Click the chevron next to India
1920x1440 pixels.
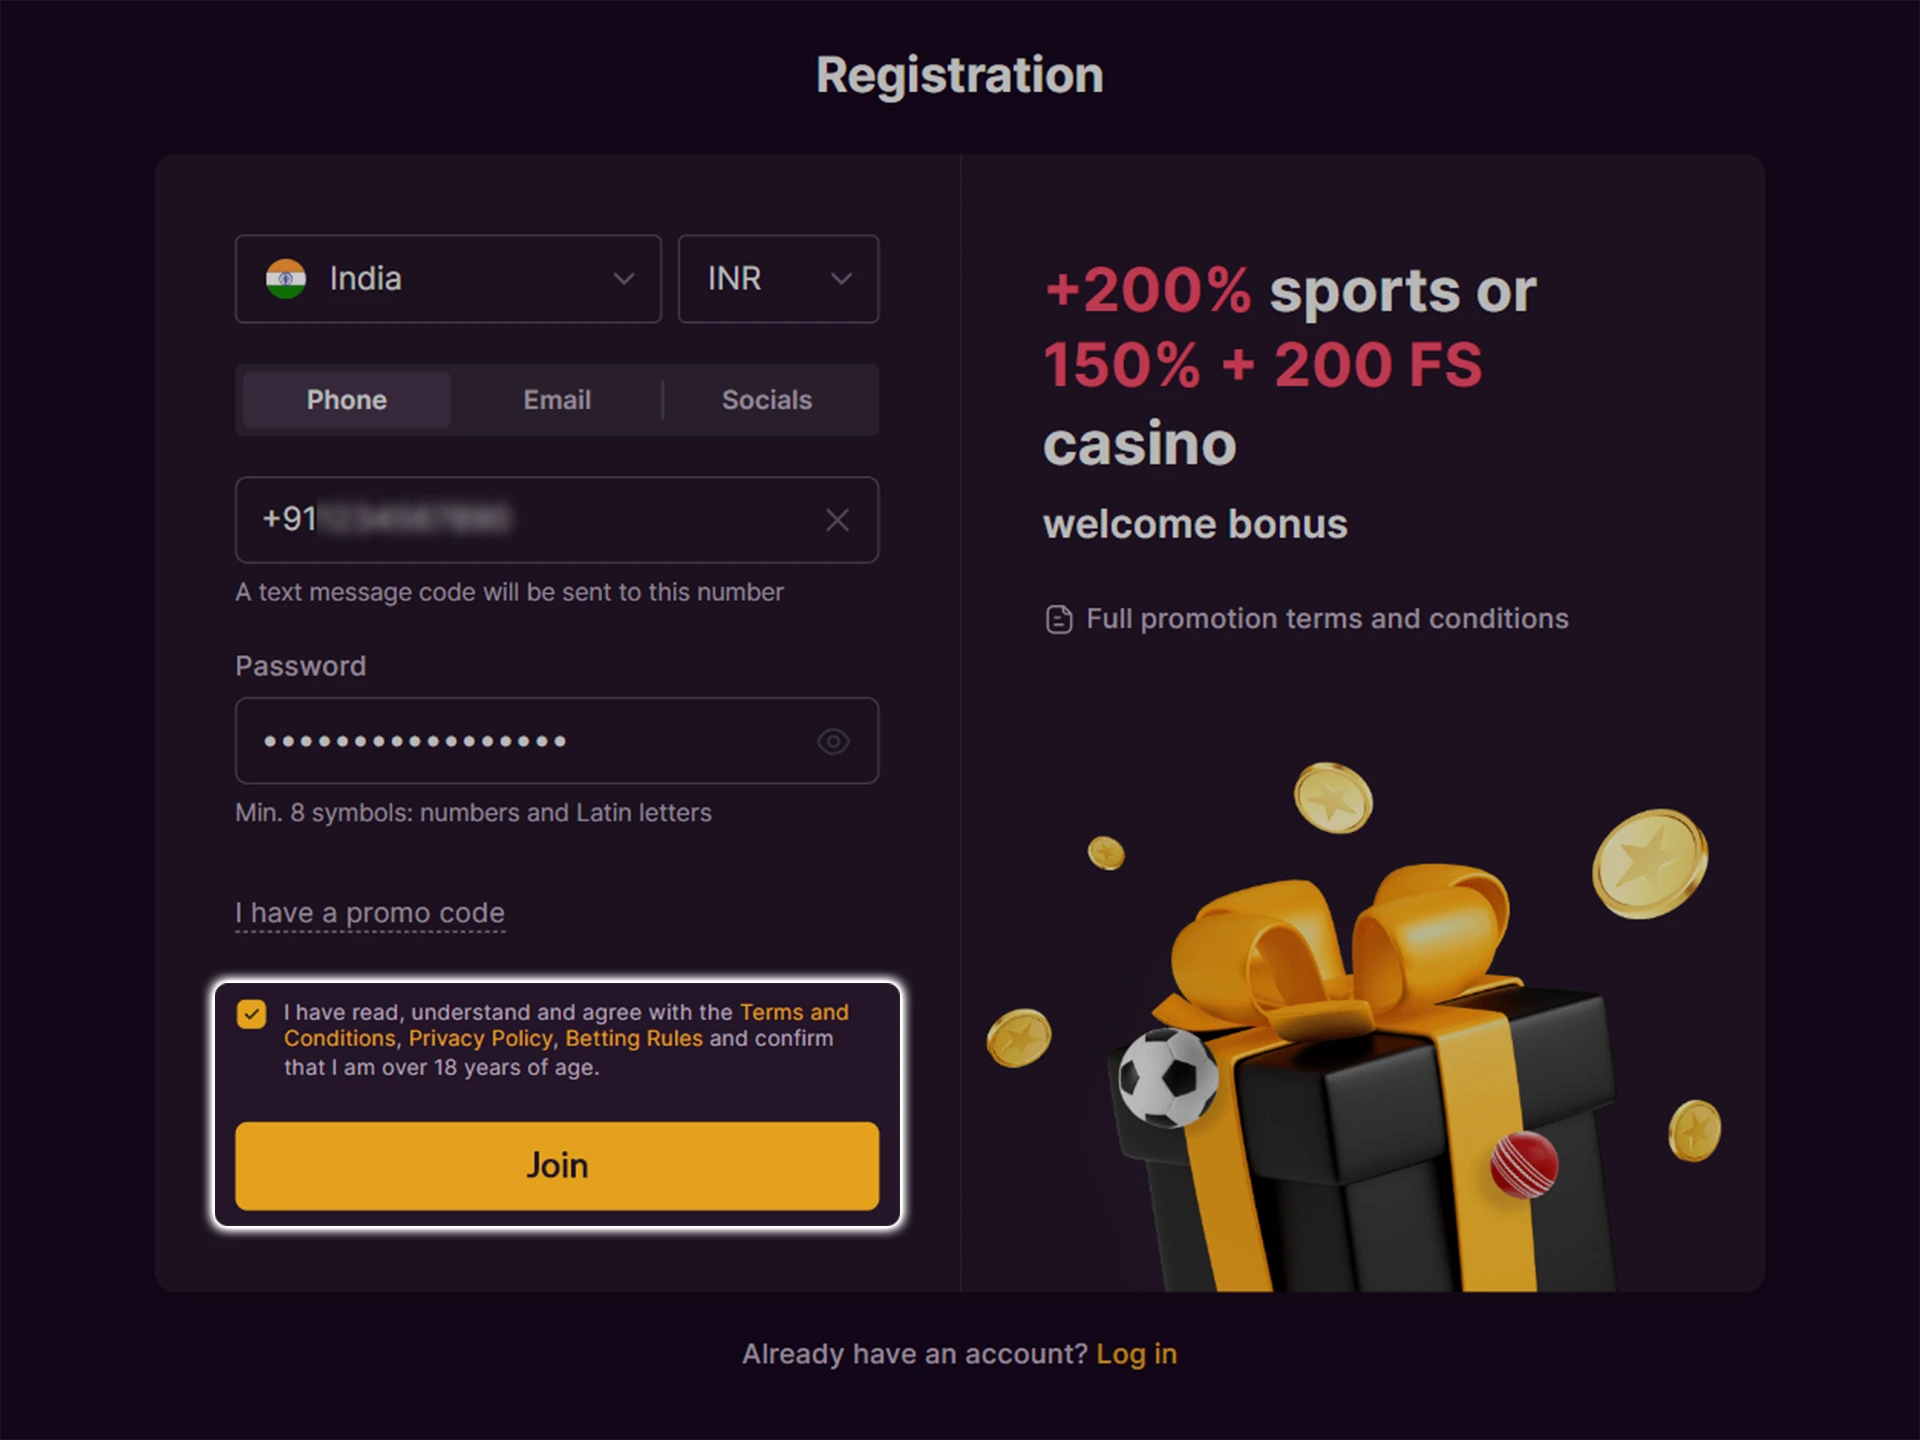(623, 279)
